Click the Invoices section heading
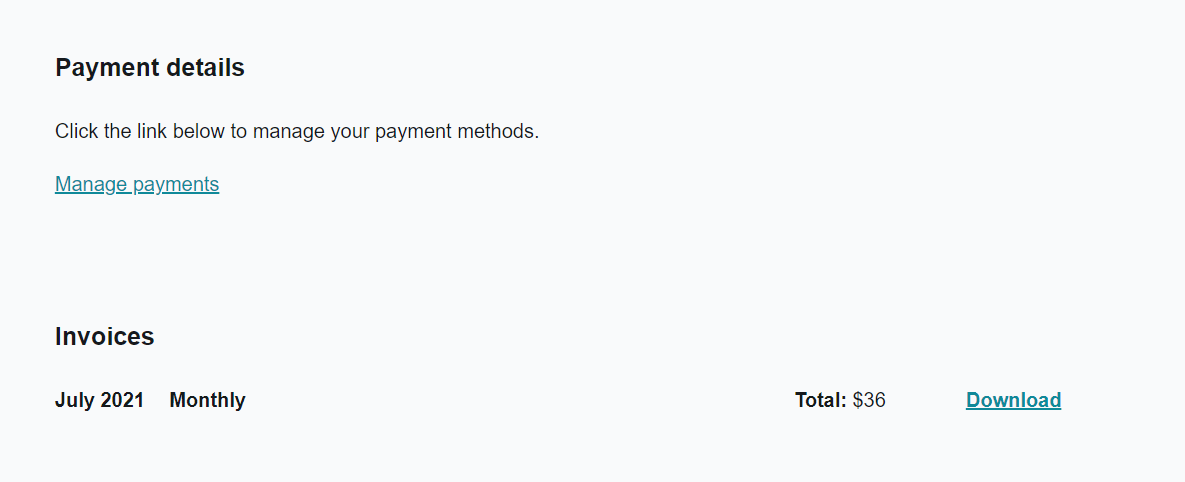 tap(105, 337)
